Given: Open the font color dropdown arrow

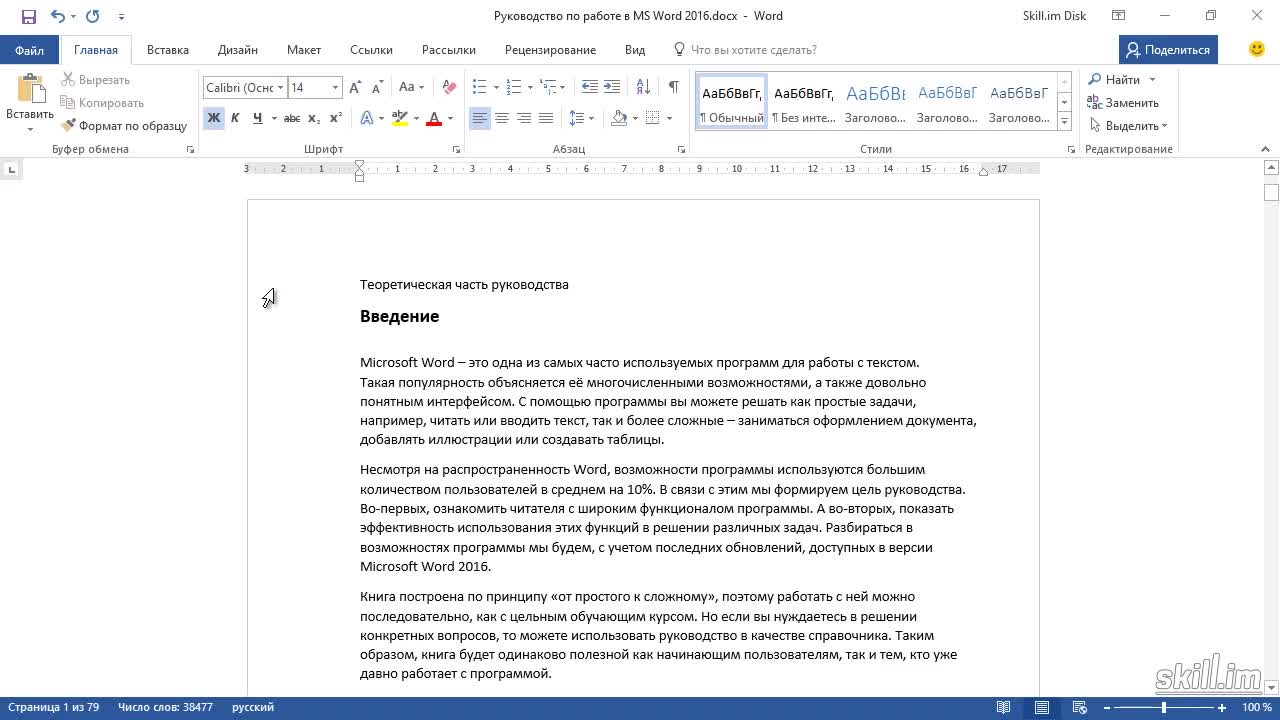Looking at the screenshot, I should click(450, 118).
